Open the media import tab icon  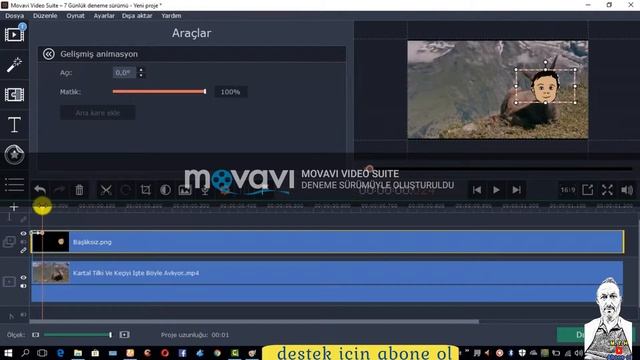click(x=14, y=35)
